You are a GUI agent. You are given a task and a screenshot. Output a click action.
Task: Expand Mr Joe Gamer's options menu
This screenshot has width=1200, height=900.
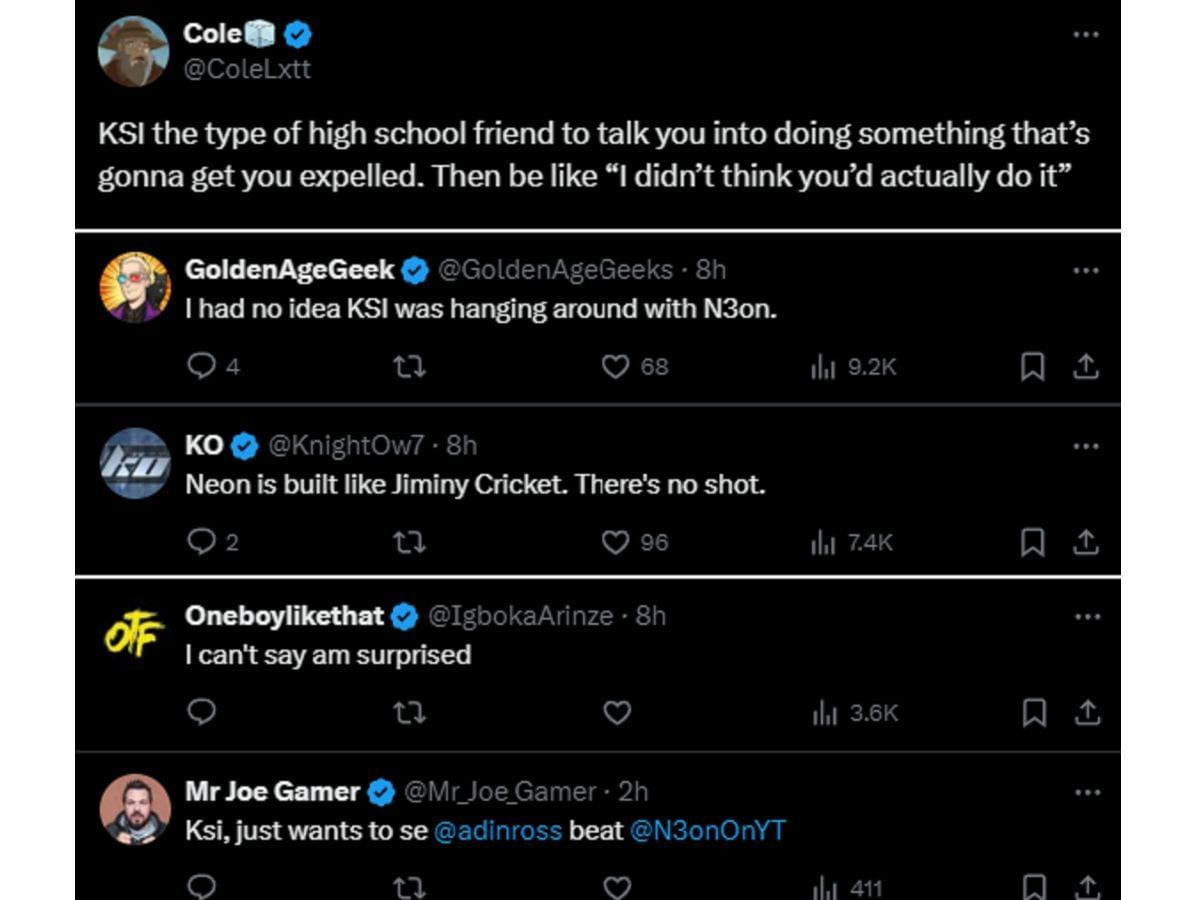pyautogui.click(x=1086, y=791)
